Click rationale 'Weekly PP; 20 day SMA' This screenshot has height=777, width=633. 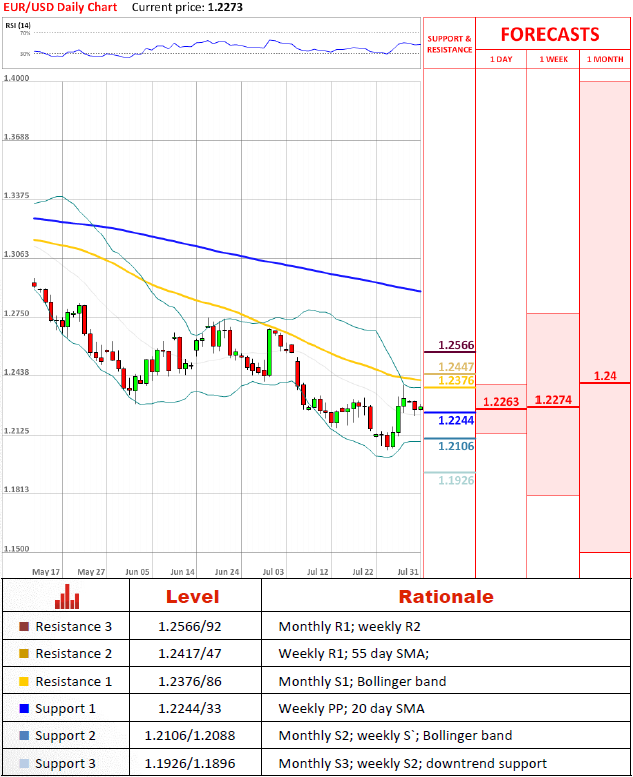tap(351, 709)
